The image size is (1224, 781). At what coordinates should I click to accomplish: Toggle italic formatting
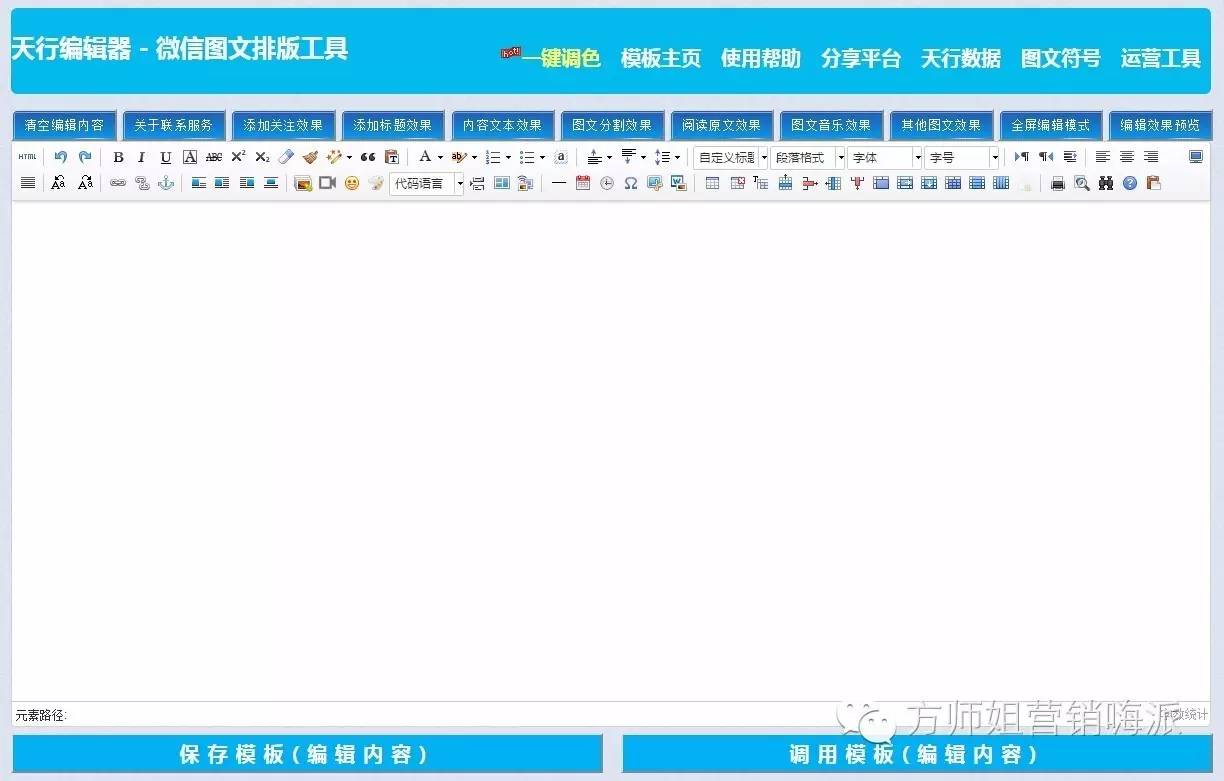pos(141,157)
